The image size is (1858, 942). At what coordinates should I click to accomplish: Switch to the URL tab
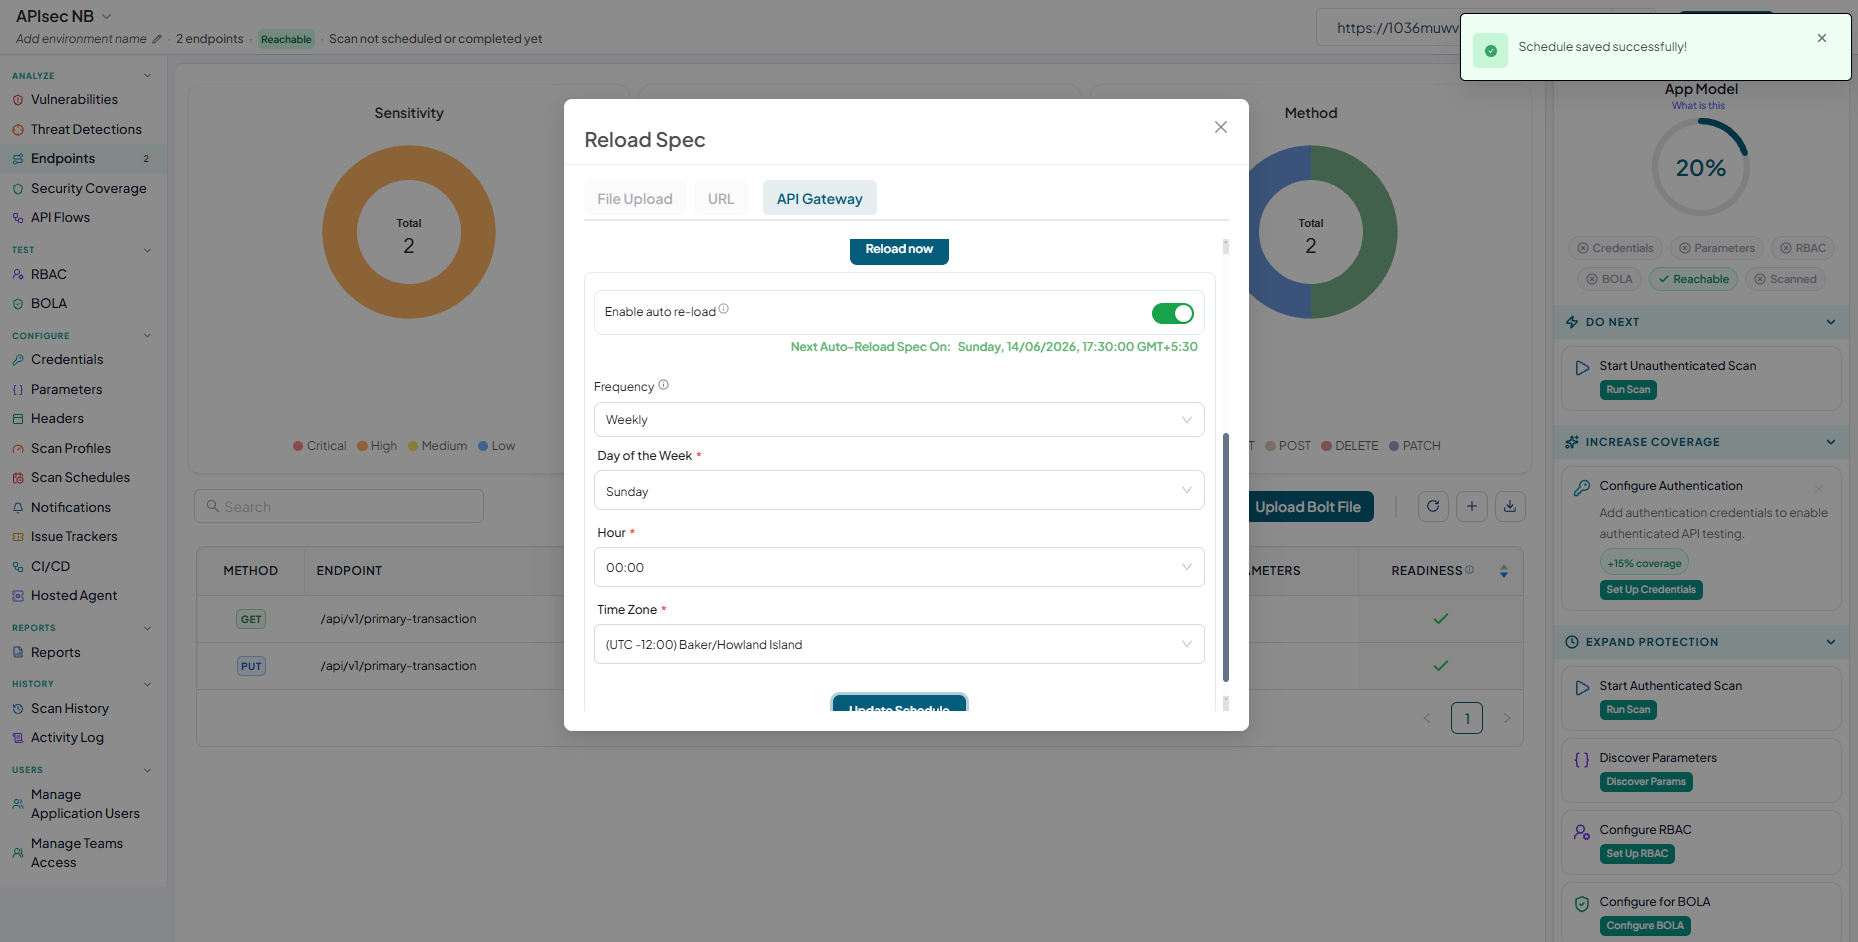click(x=721, y=199)
